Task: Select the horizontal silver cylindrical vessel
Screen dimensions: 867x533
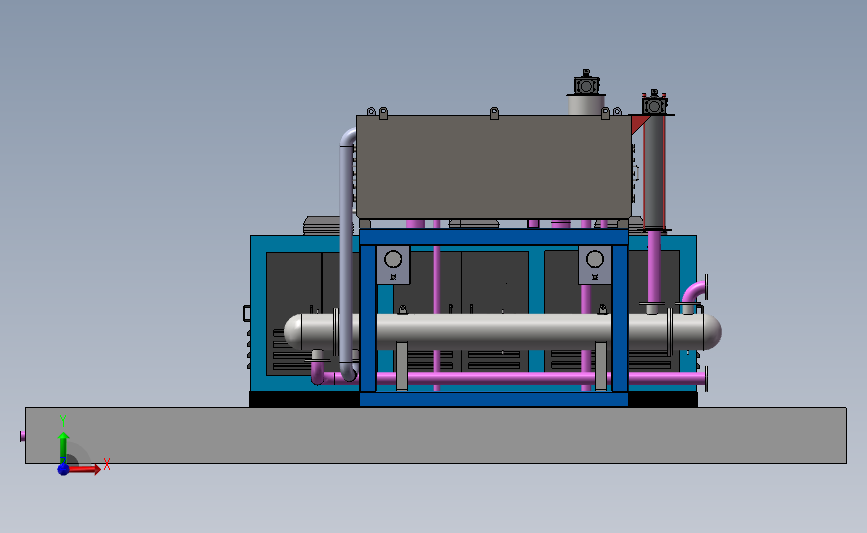Action: point(503,332)
